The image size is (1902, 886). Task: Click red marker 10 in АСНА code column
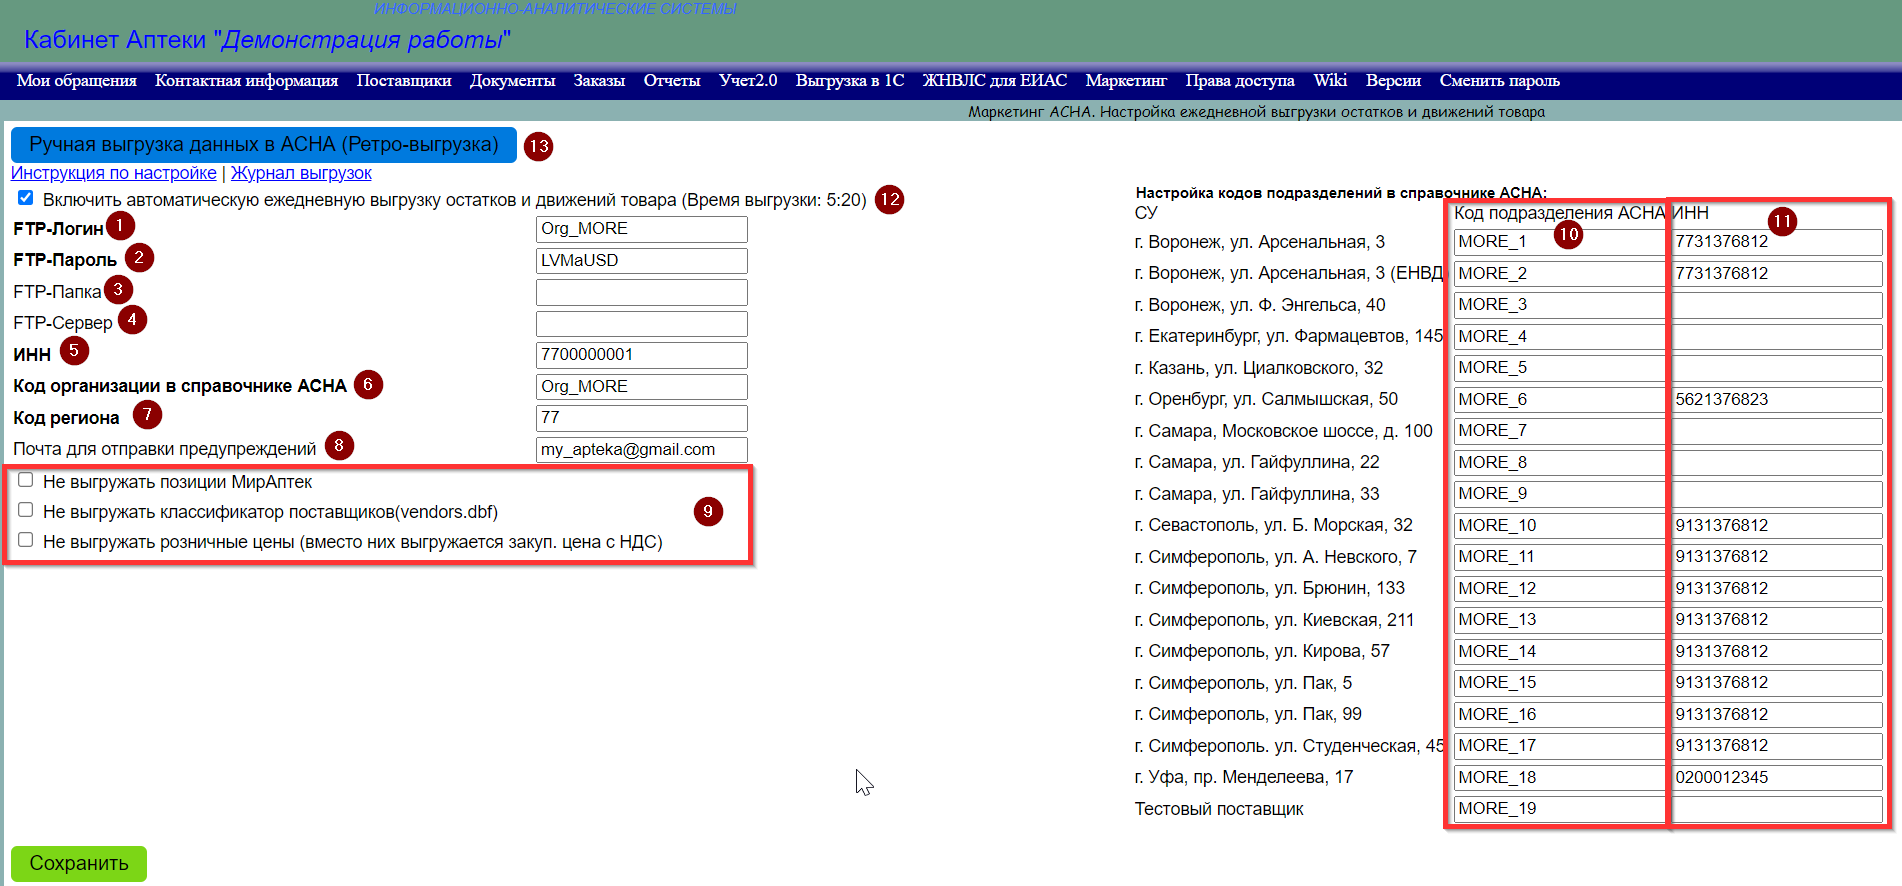tap(1568, 235)
